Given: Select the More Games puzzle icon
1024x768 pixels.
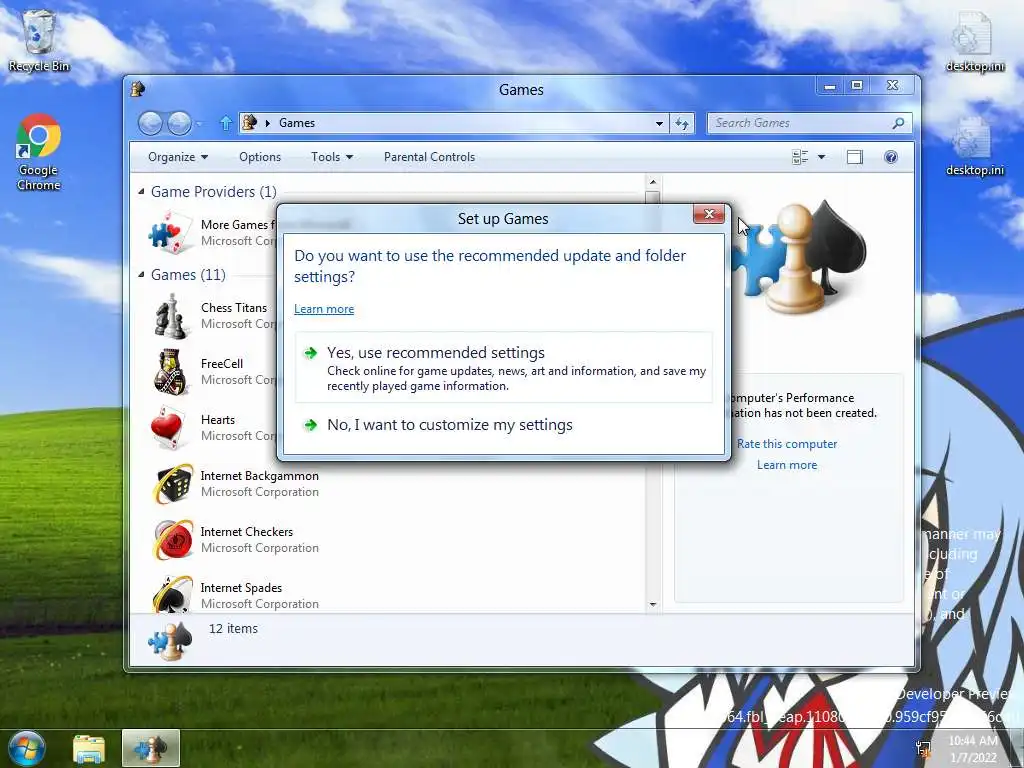Looking at the screenshot, I should tap(170, 232).
